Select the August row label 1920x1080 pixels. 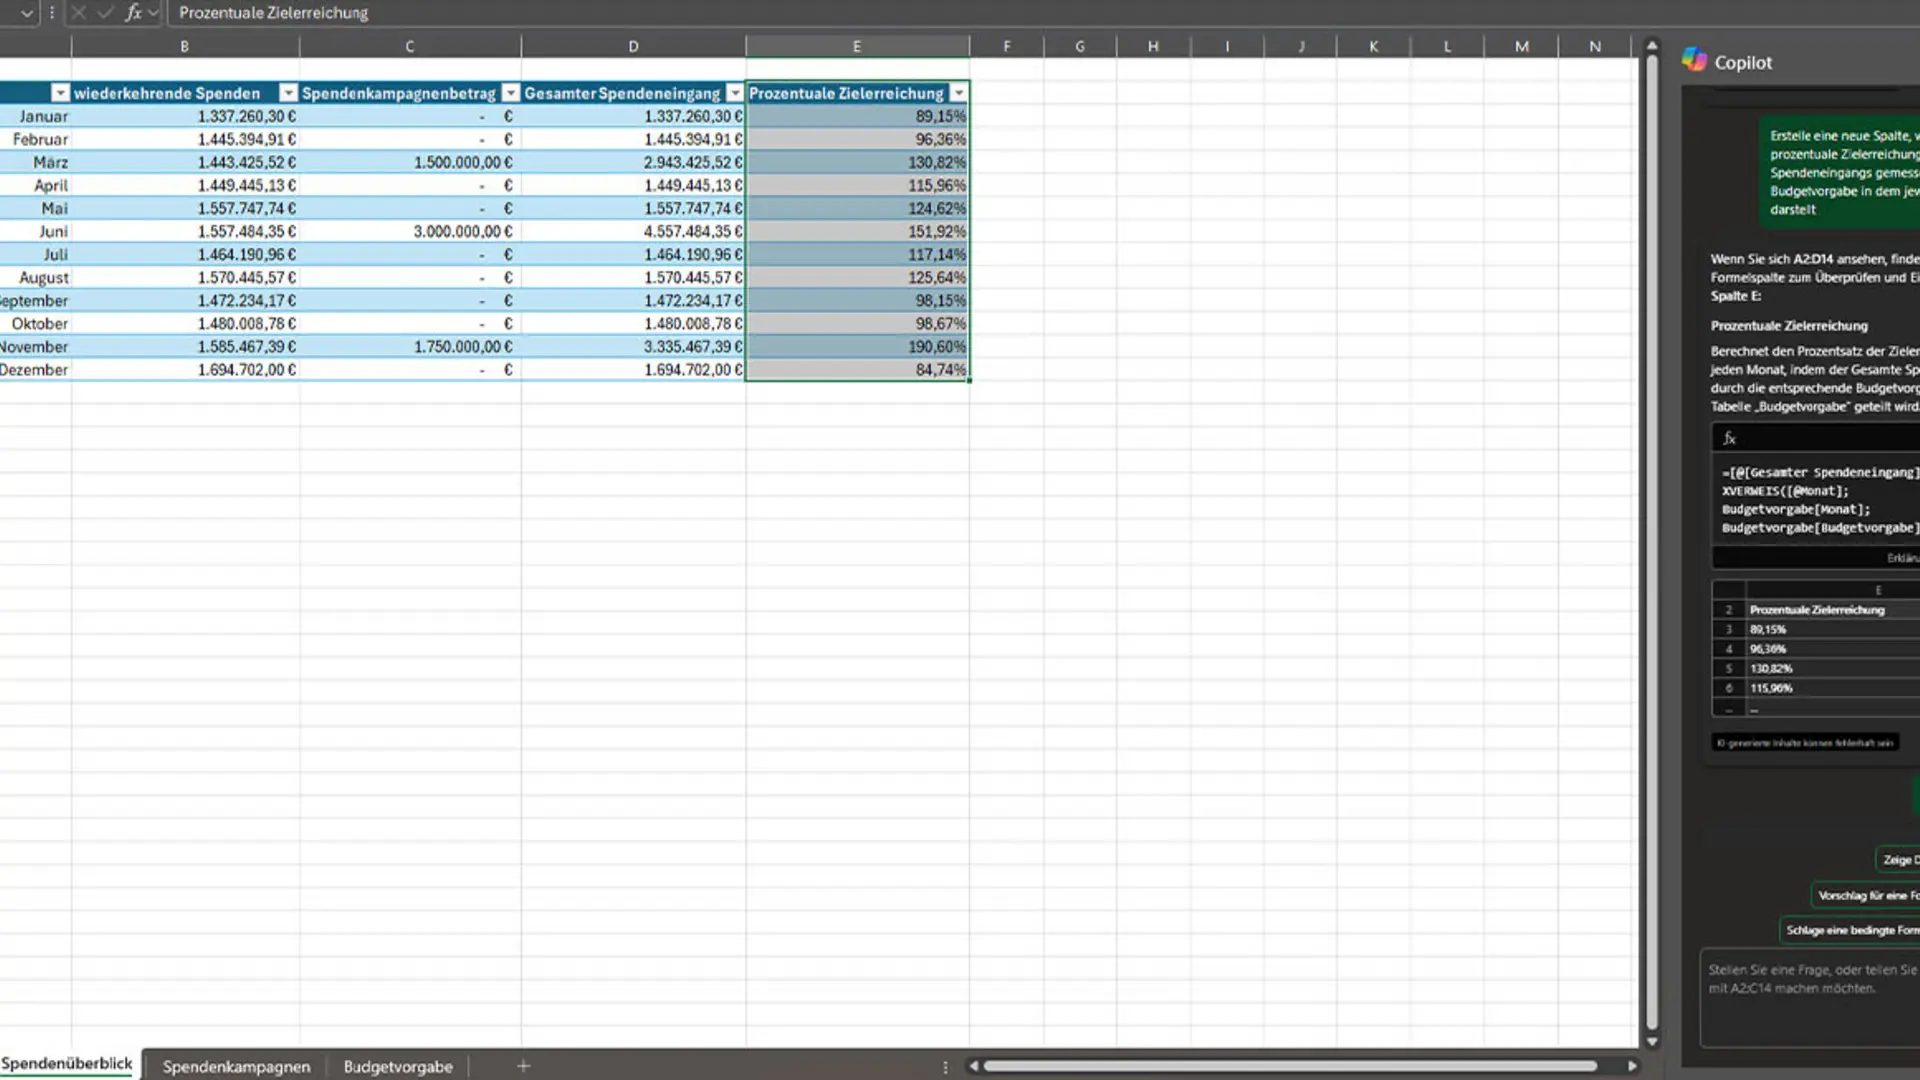43,278
